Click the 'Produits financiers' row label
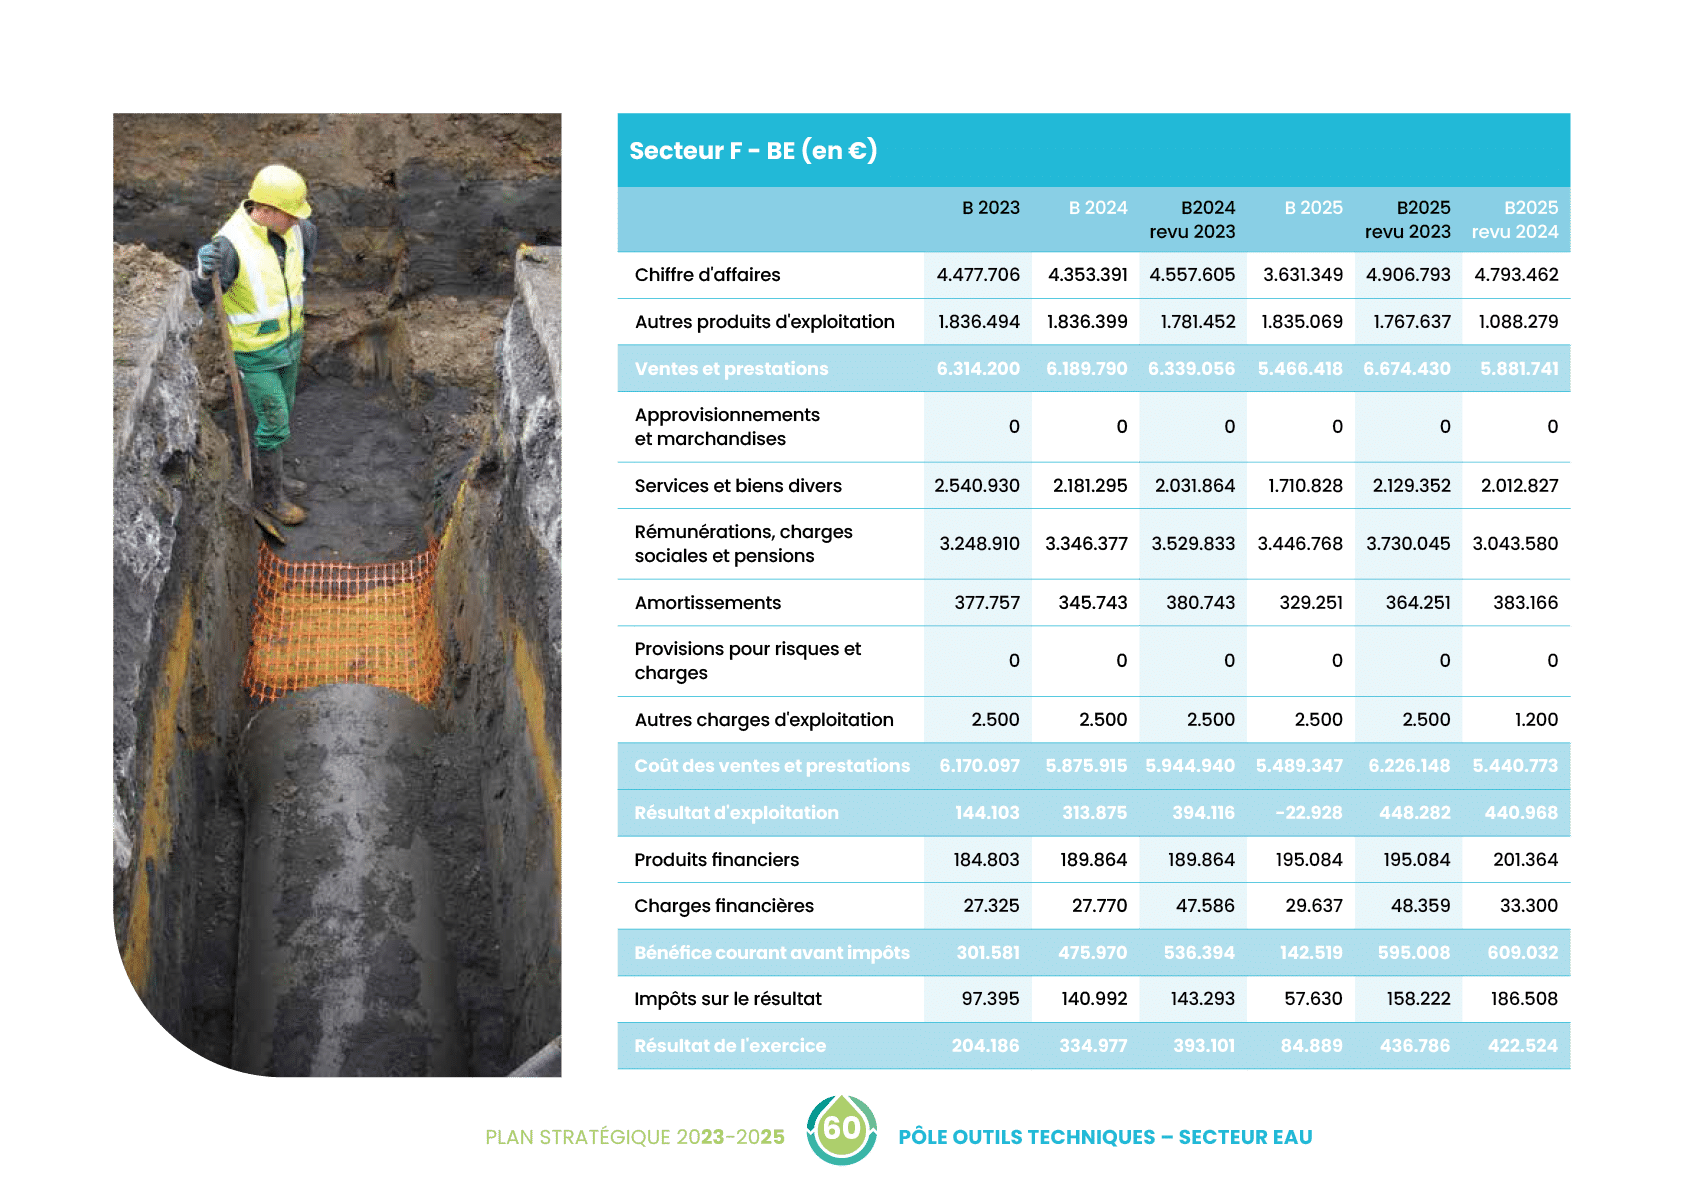This screenshot has height=1191, width=1684. tap(716, 860)
